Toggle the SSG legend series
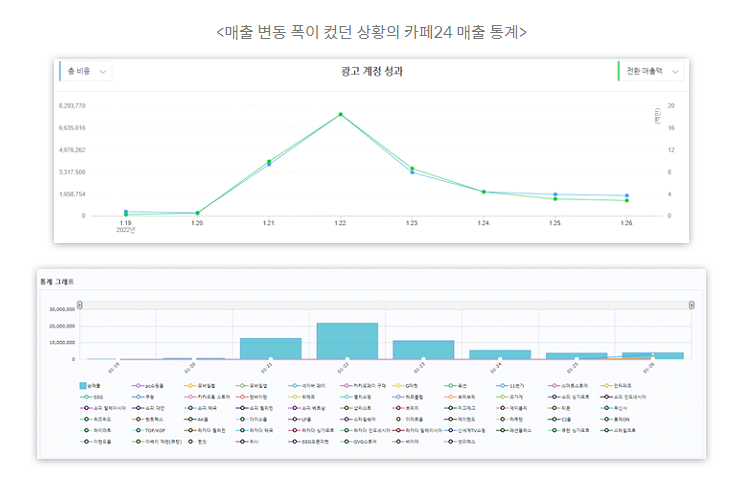 coord(91,397)
